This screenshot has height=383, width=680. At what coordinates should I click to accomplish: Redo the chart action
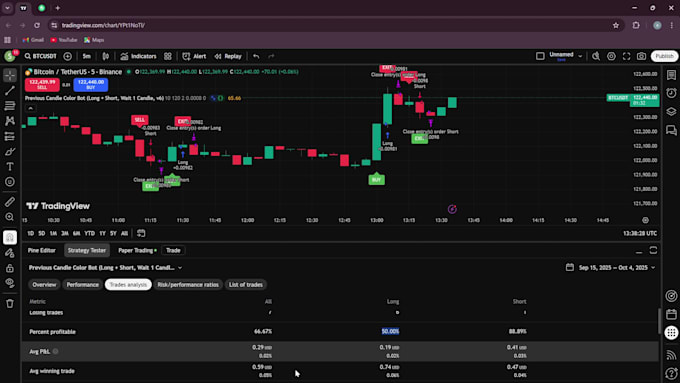(x=271, y=56)
